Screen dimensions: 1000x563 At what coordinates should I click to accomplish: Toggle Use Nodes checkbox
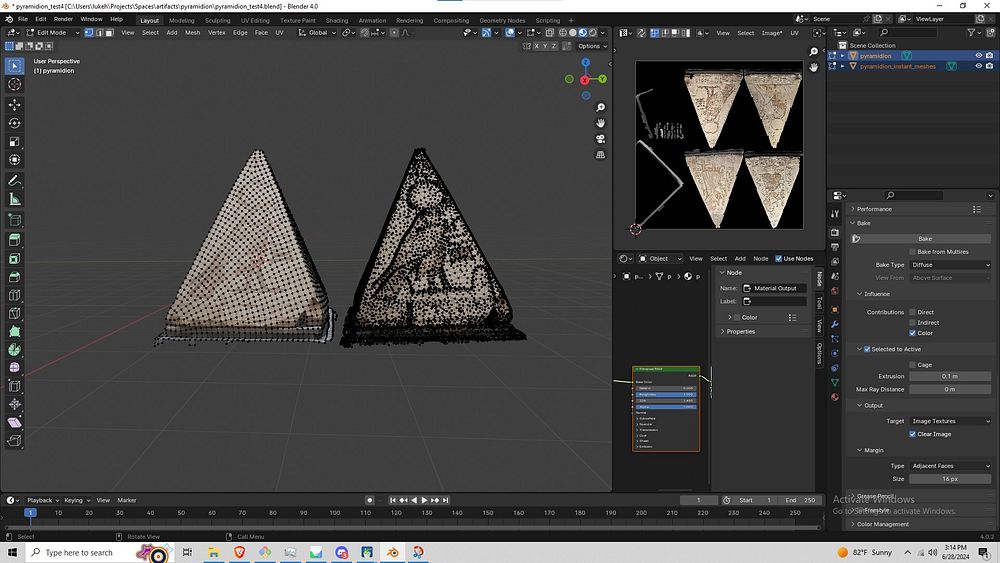coord(780,258)
